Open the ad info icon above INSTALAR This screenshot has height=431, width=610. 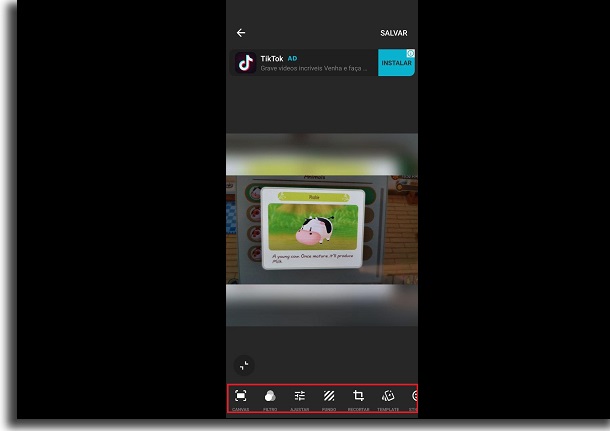pyautogui.click(x=411, y=53)
